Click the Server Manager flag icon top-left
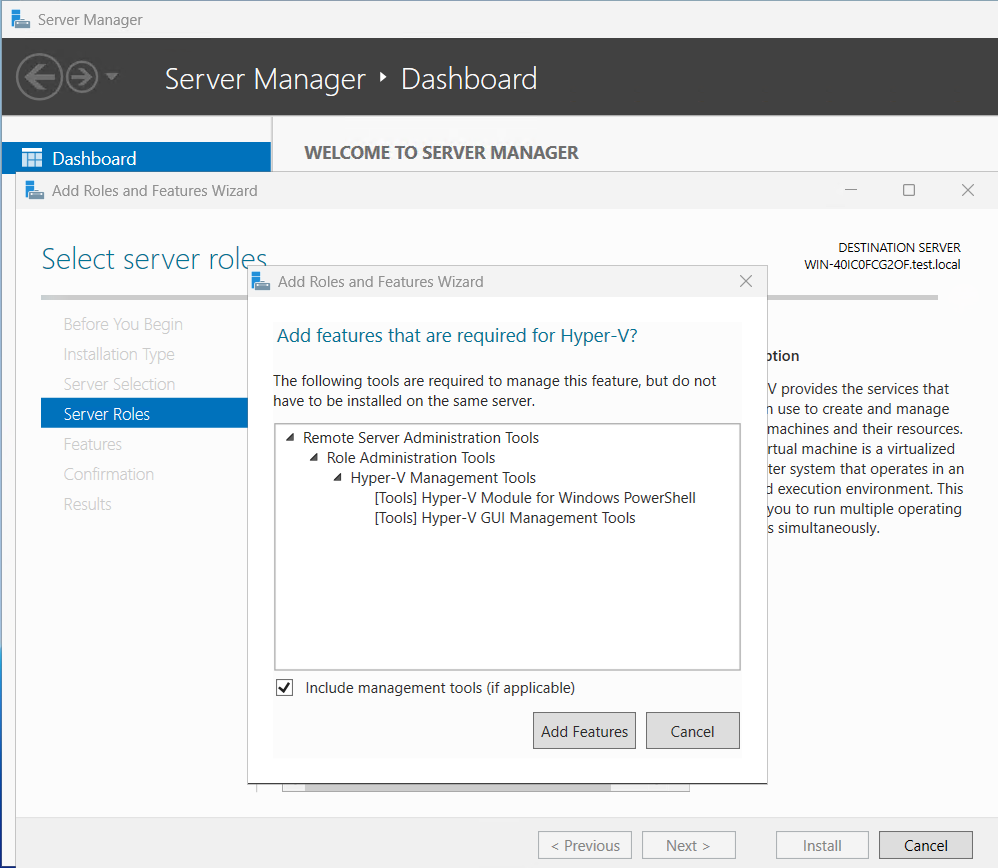Image resolution: width=998 pixels, height=868 pixels. coord(22,18)
